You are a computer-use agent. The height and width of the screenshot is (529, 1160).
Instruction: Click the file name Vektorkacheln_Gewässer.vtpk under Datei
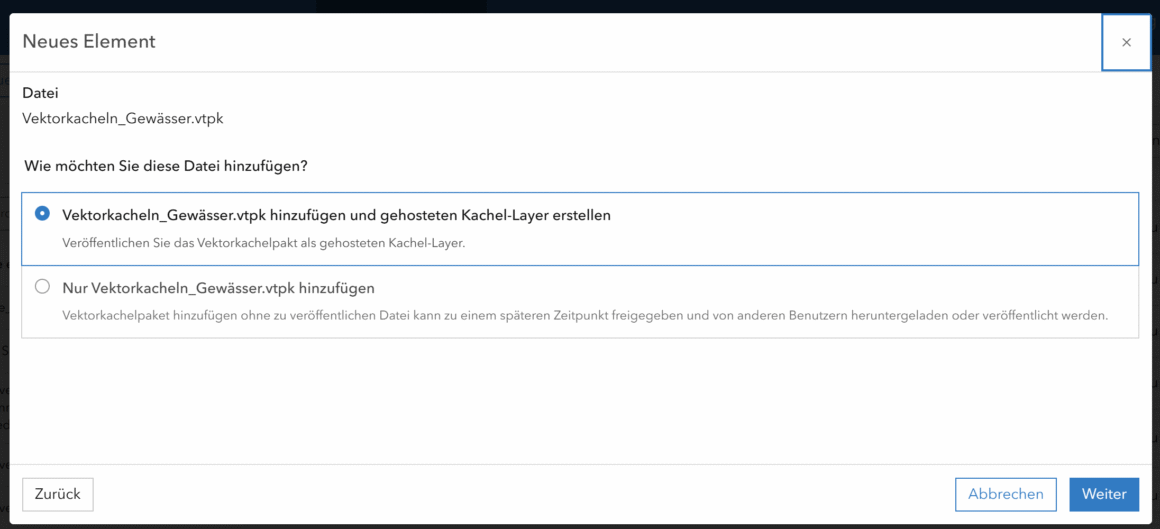click(123, 118)
